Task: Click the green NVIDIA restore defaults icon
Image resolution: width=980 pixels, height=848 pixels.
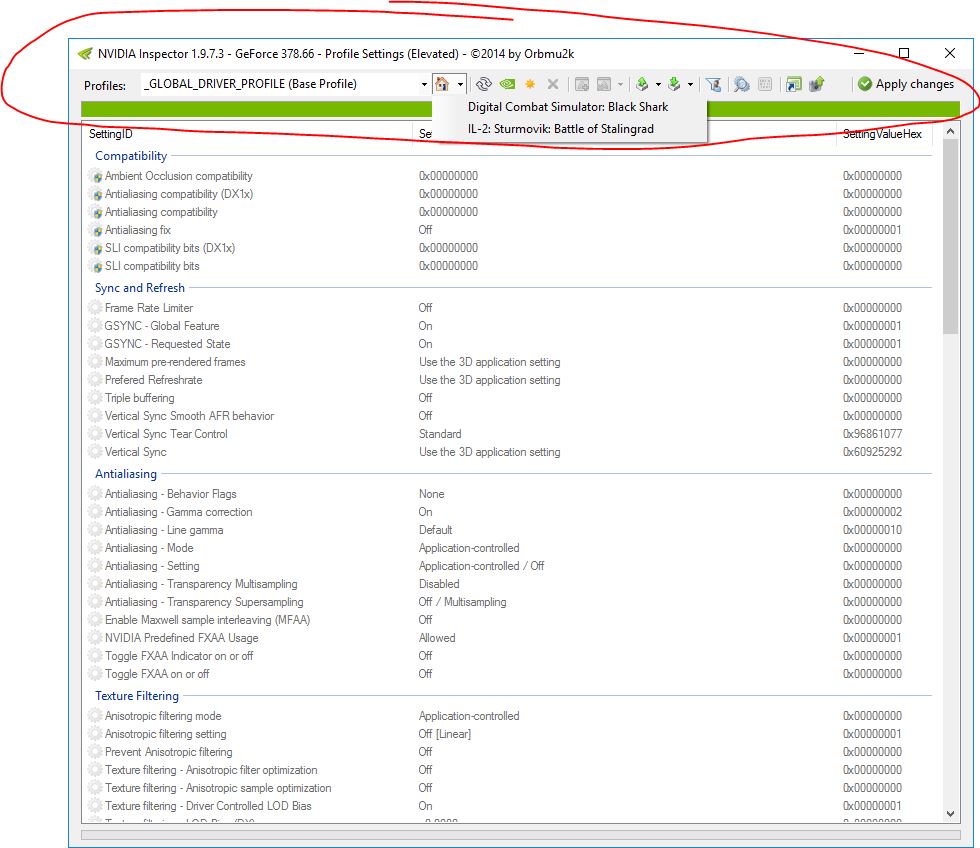Action: [508, 84]
